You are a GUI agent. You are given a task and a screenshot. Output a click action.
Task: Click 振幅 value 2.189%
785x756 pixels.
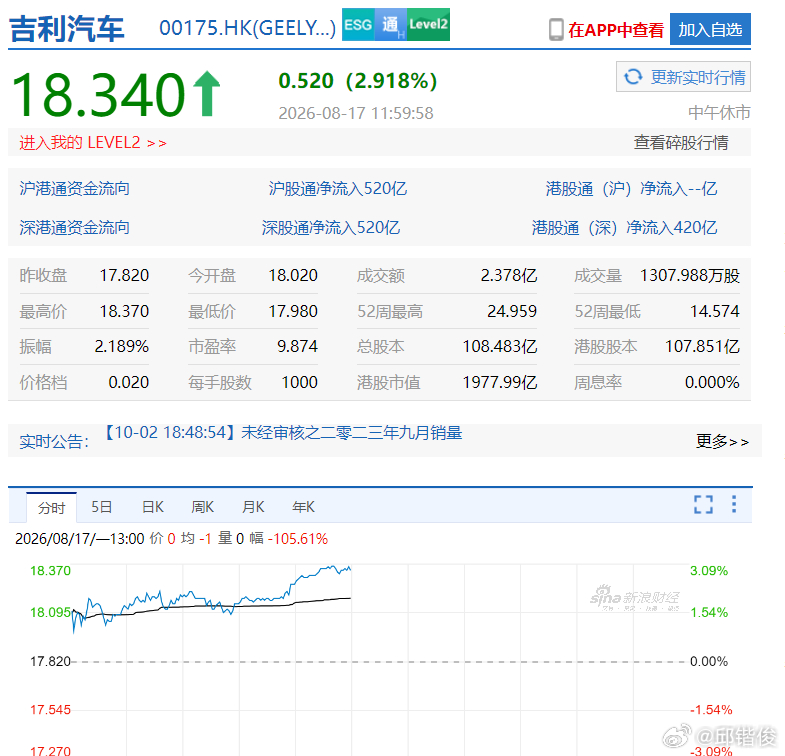(122, 346)
